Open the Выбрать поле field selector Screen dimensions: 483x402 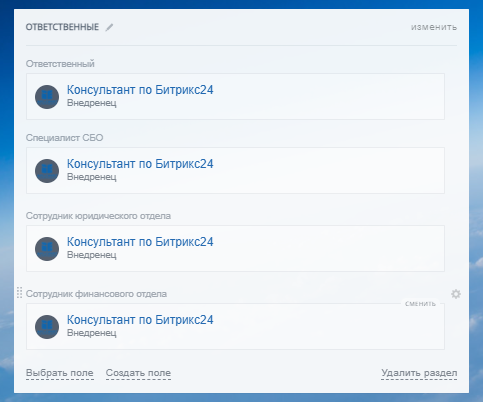click(60, 373)
